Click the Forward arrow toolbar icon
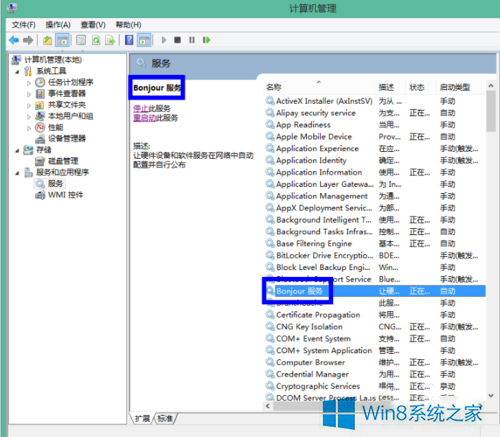500x437 pixels. (28, 40)
